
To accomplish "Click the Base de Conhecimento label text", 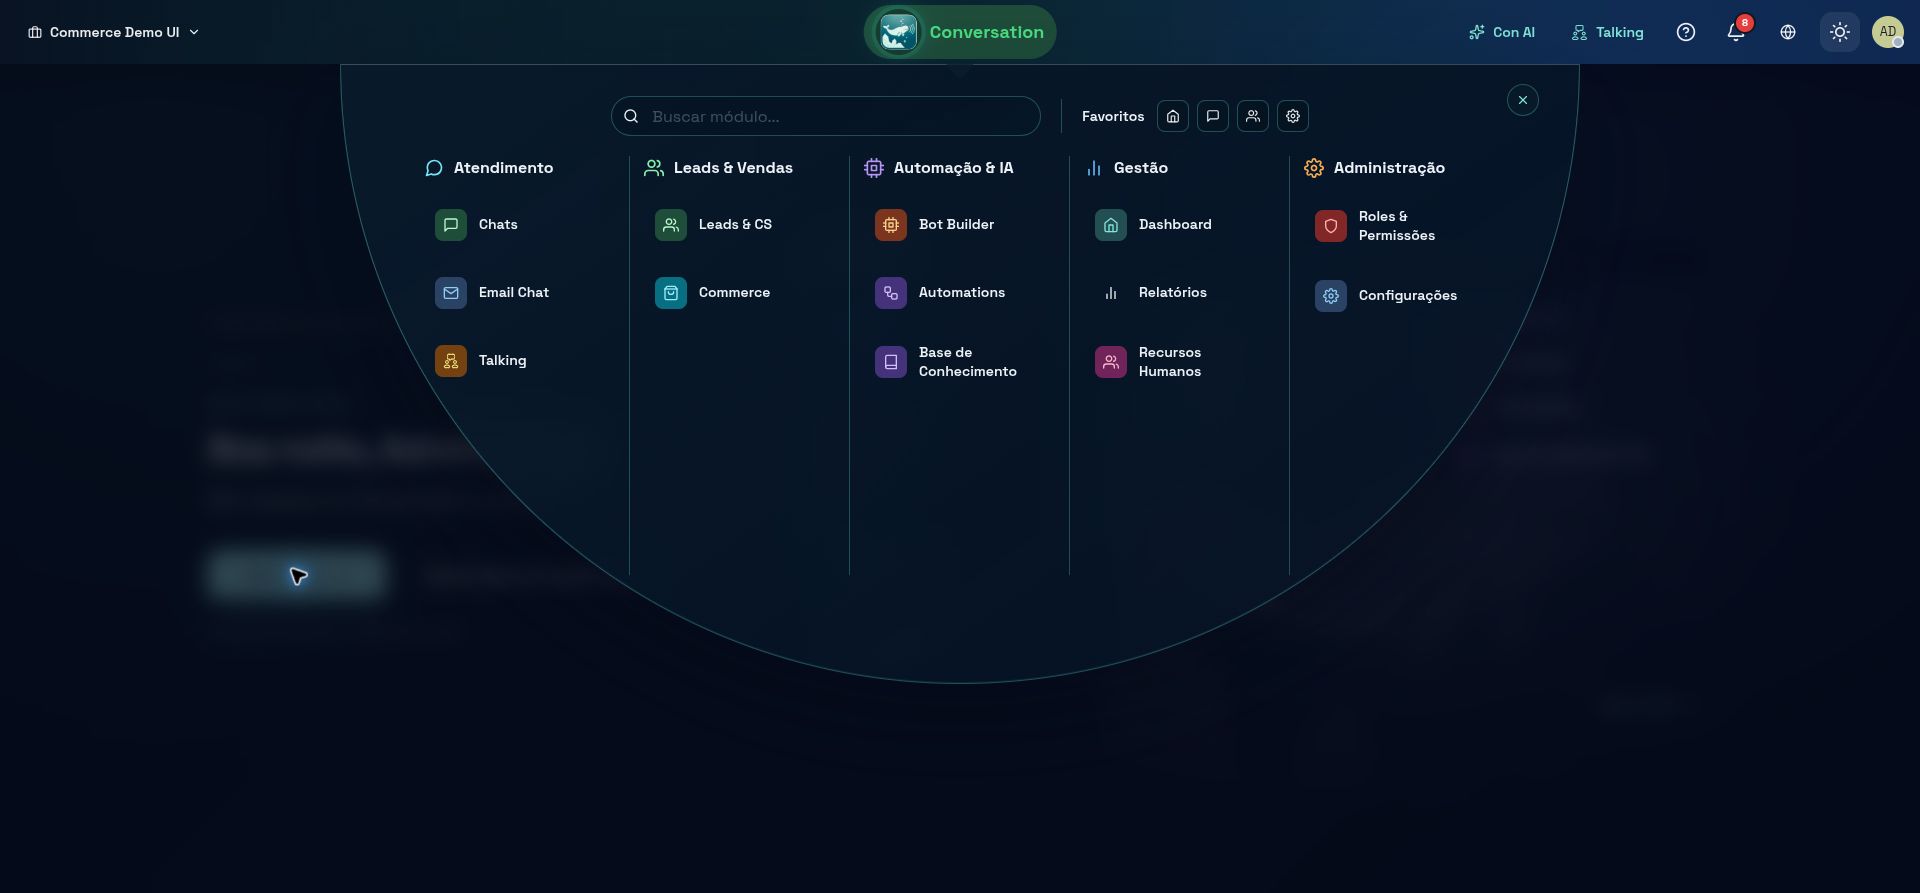I will point(968,362).
